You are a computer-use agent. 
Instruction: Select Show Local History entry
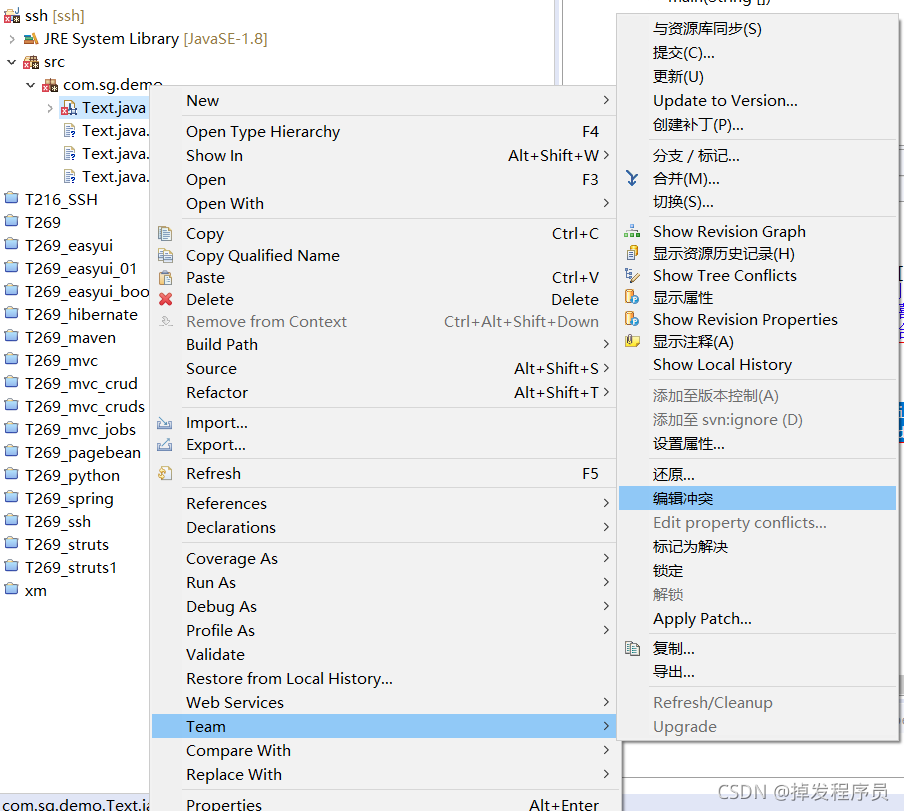tap(757, 365)
